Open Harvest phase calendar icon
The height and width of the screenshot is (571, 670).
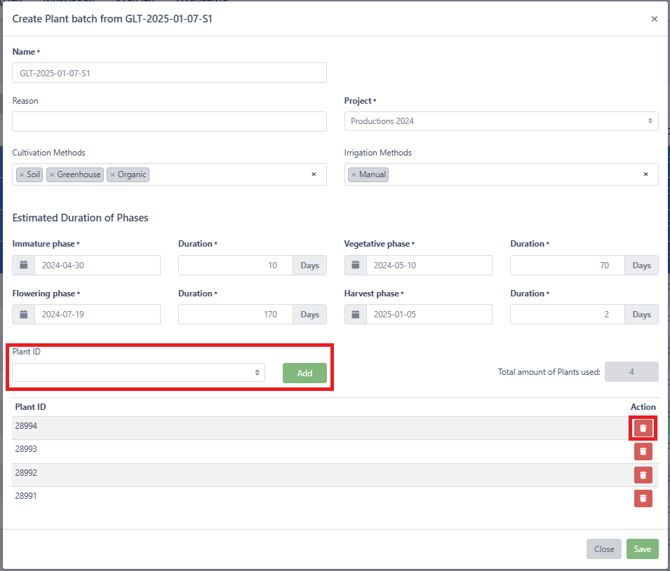tap(356, 314)
